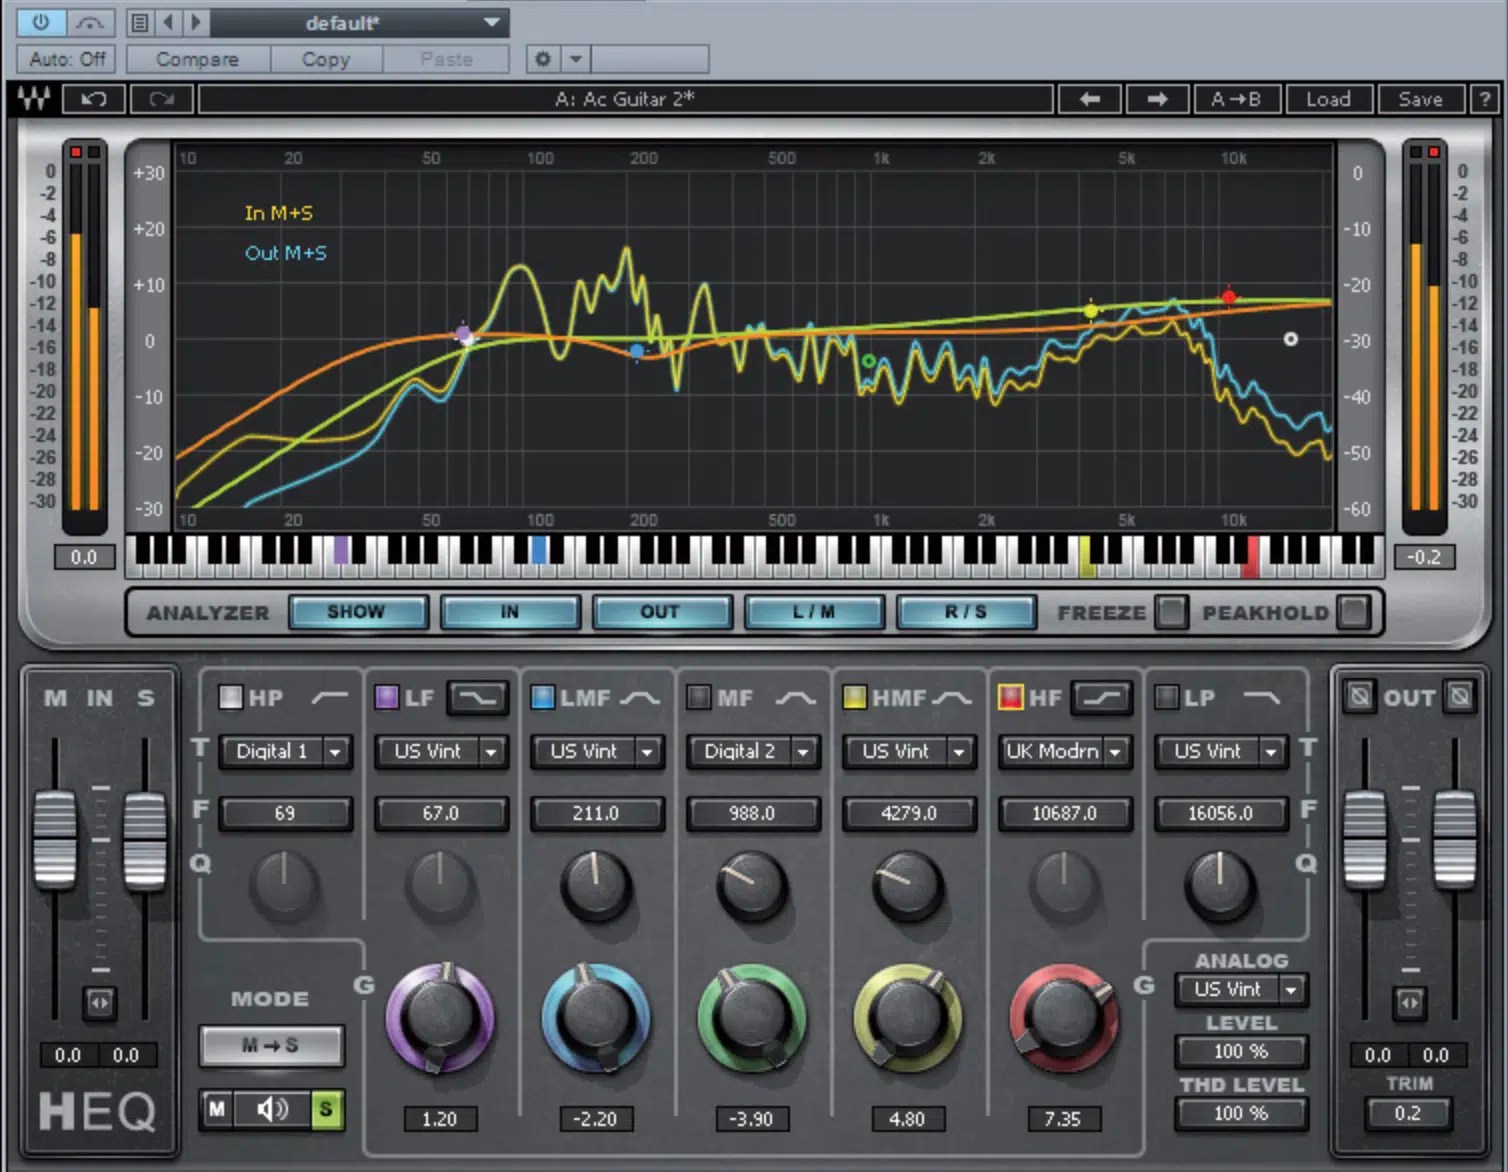Toggle the blue LMF band
Viewport: 1508px width, 1172px height.
tap(542, 697)
